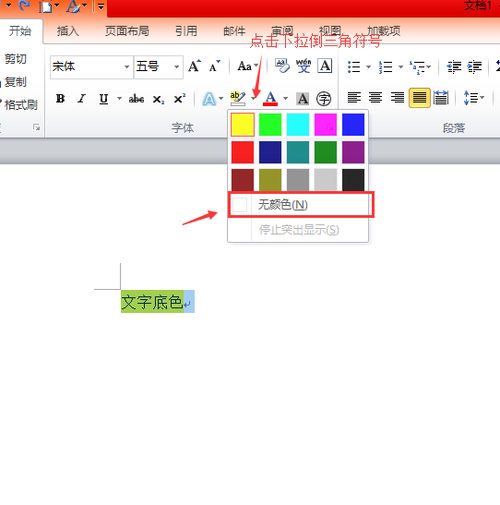Switch to the 页面布局 tab
The height and width of the screenshot is (505, 500).
pyautogui.click(x=127, y=31)
